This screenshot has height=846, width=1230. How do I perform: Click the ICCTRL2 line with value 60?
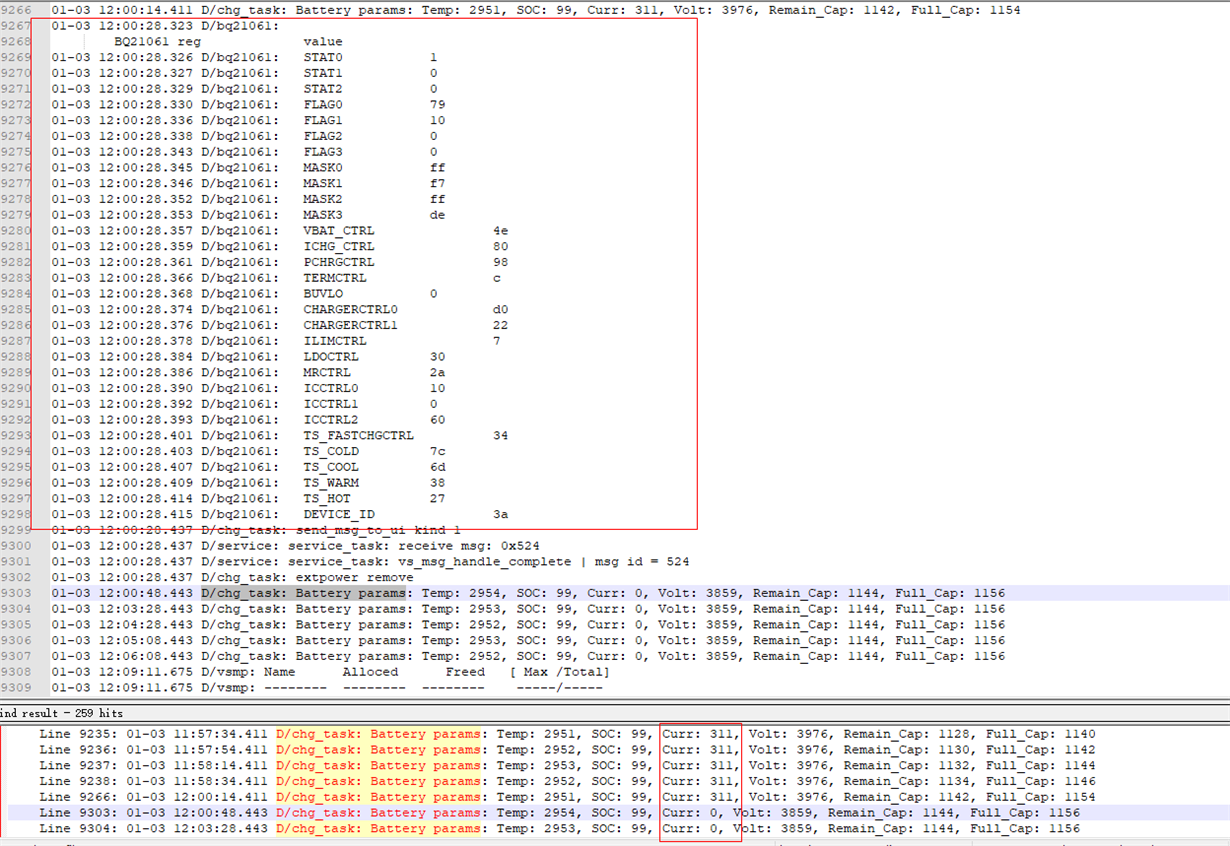tap(248, 420)
